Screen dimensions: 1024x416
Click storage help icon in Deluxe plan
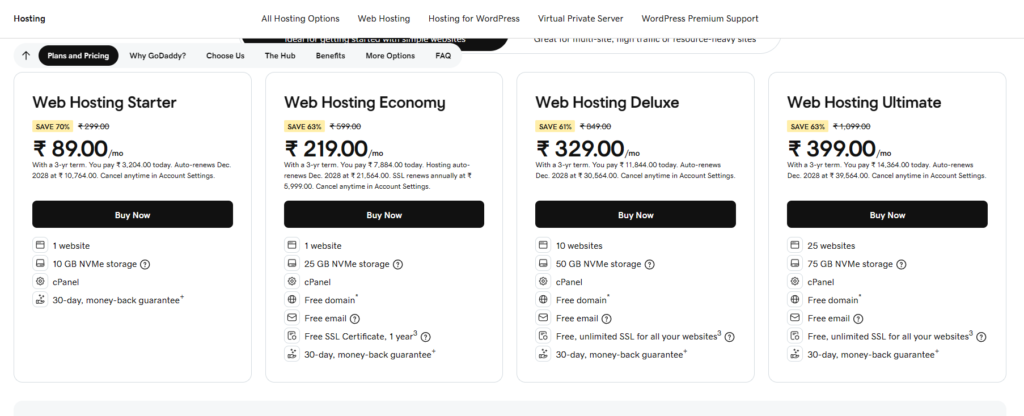pos(649,264)
